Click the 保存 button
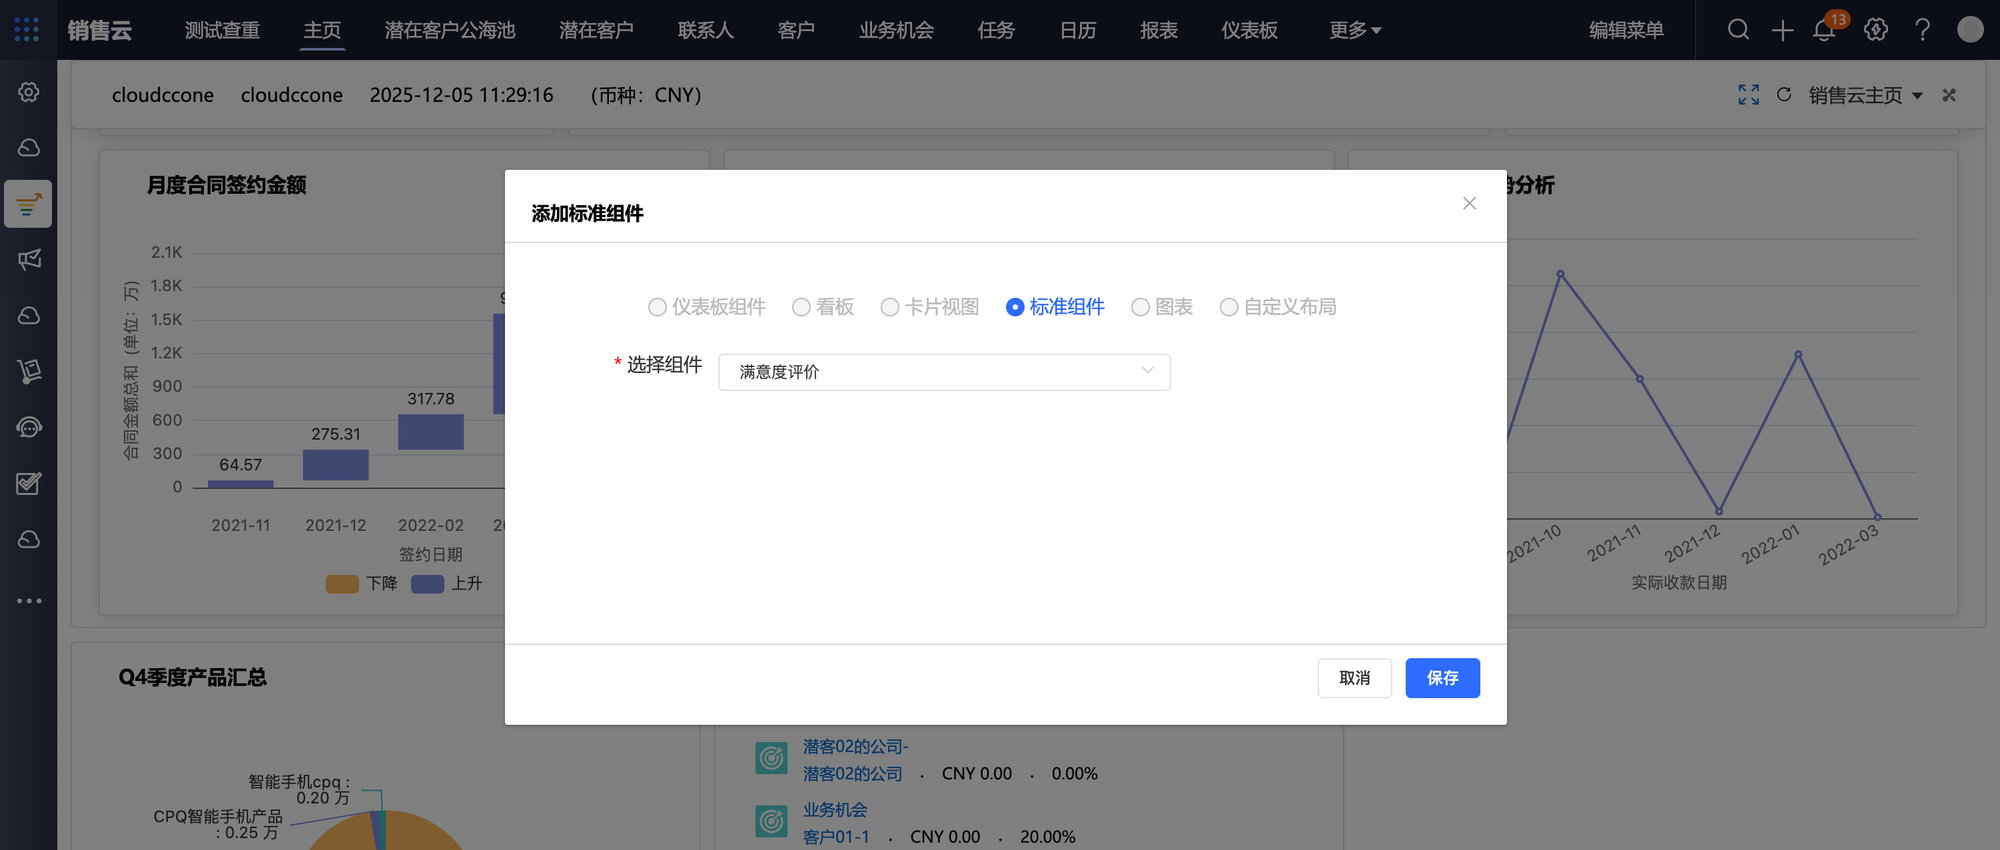The height and width of the screenshot is (850, 2000). click(1441, 678)
